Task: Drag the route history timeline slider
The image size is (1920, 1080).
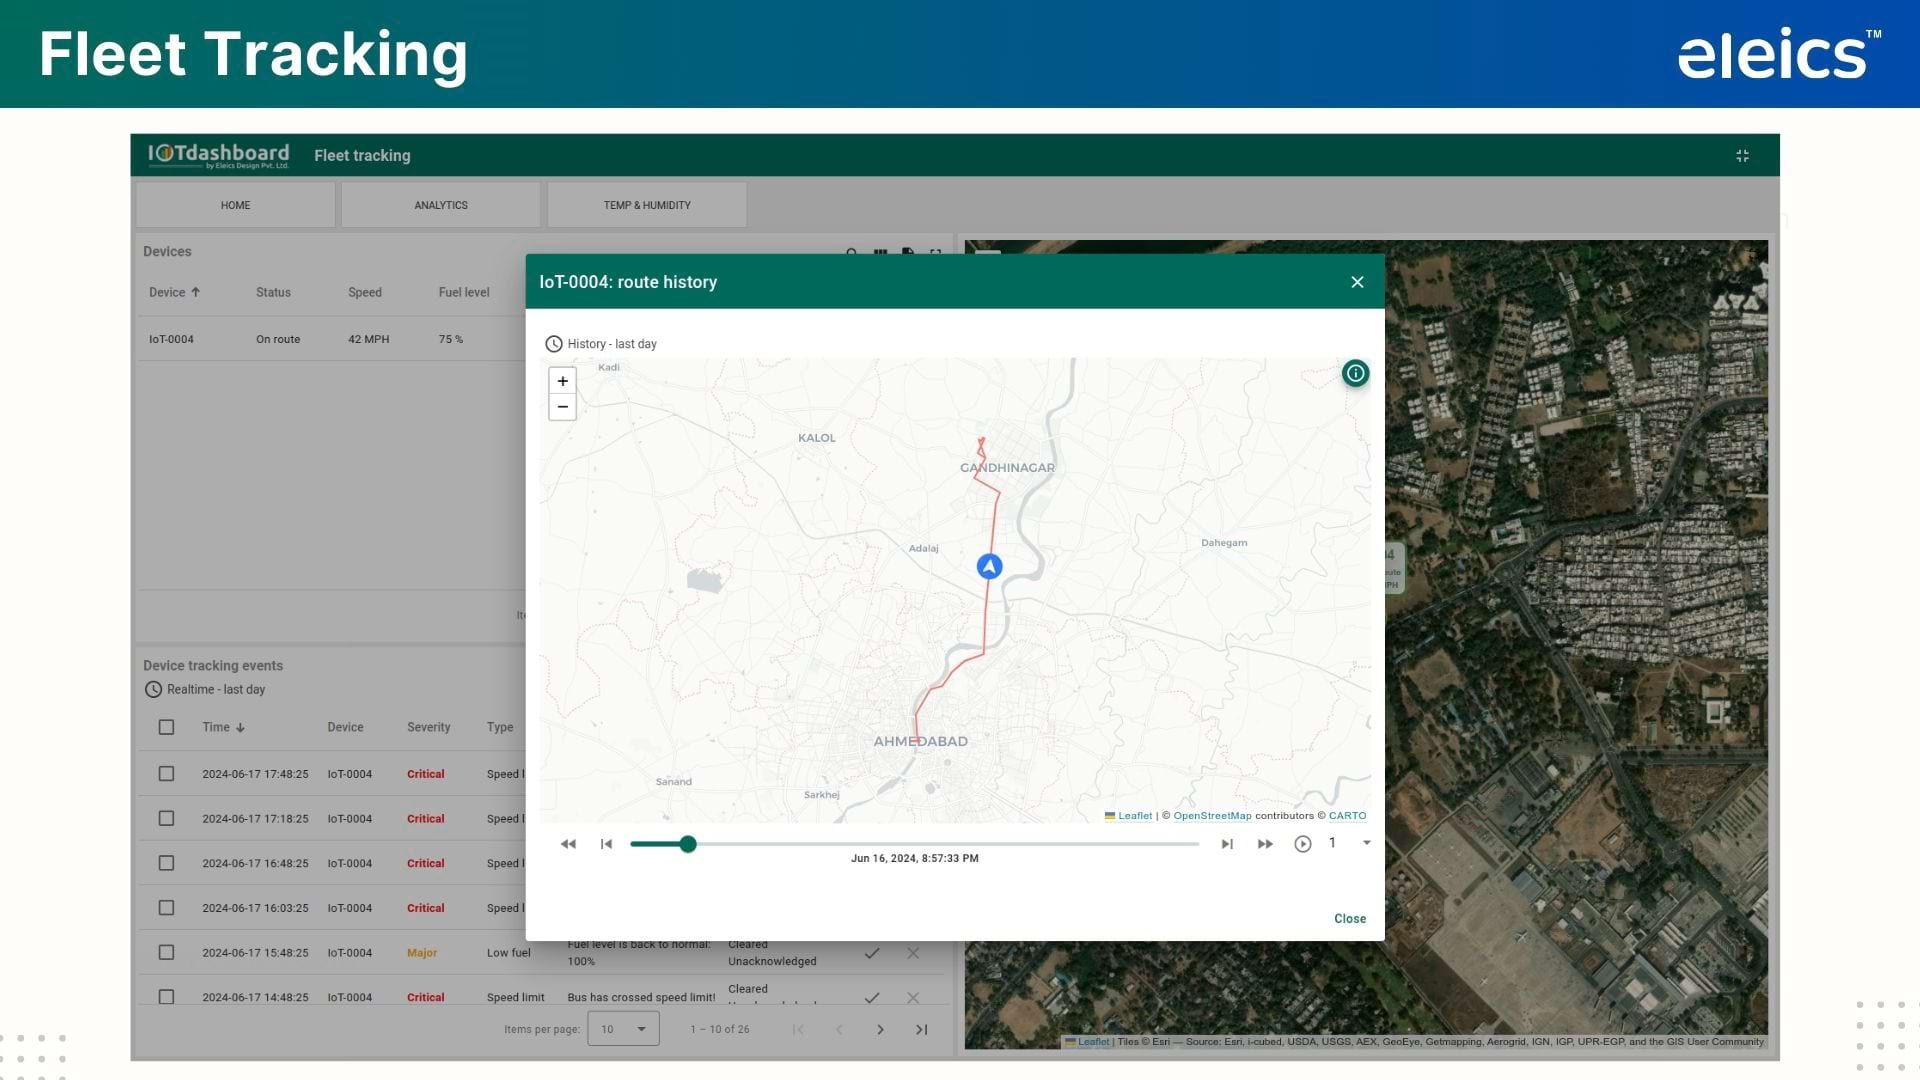Action: (687, 844)
